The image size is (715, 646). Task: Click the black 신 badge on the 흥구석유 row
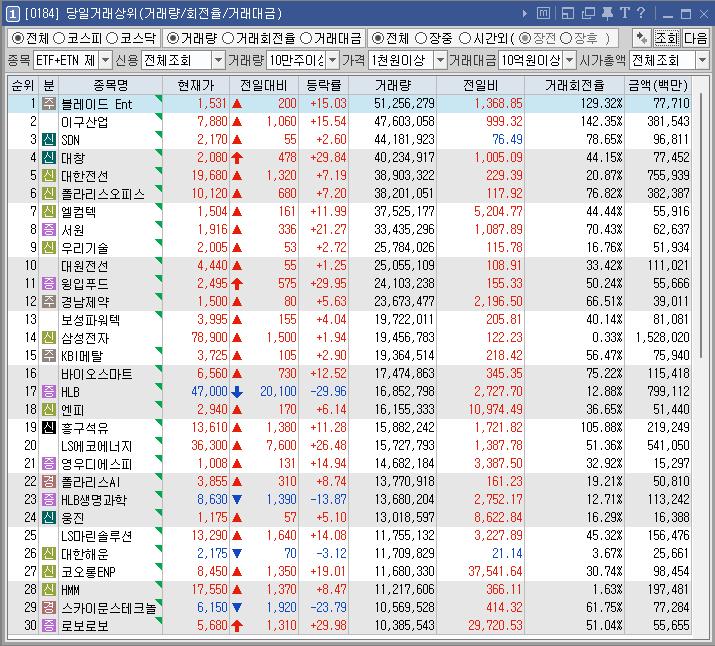49,427
